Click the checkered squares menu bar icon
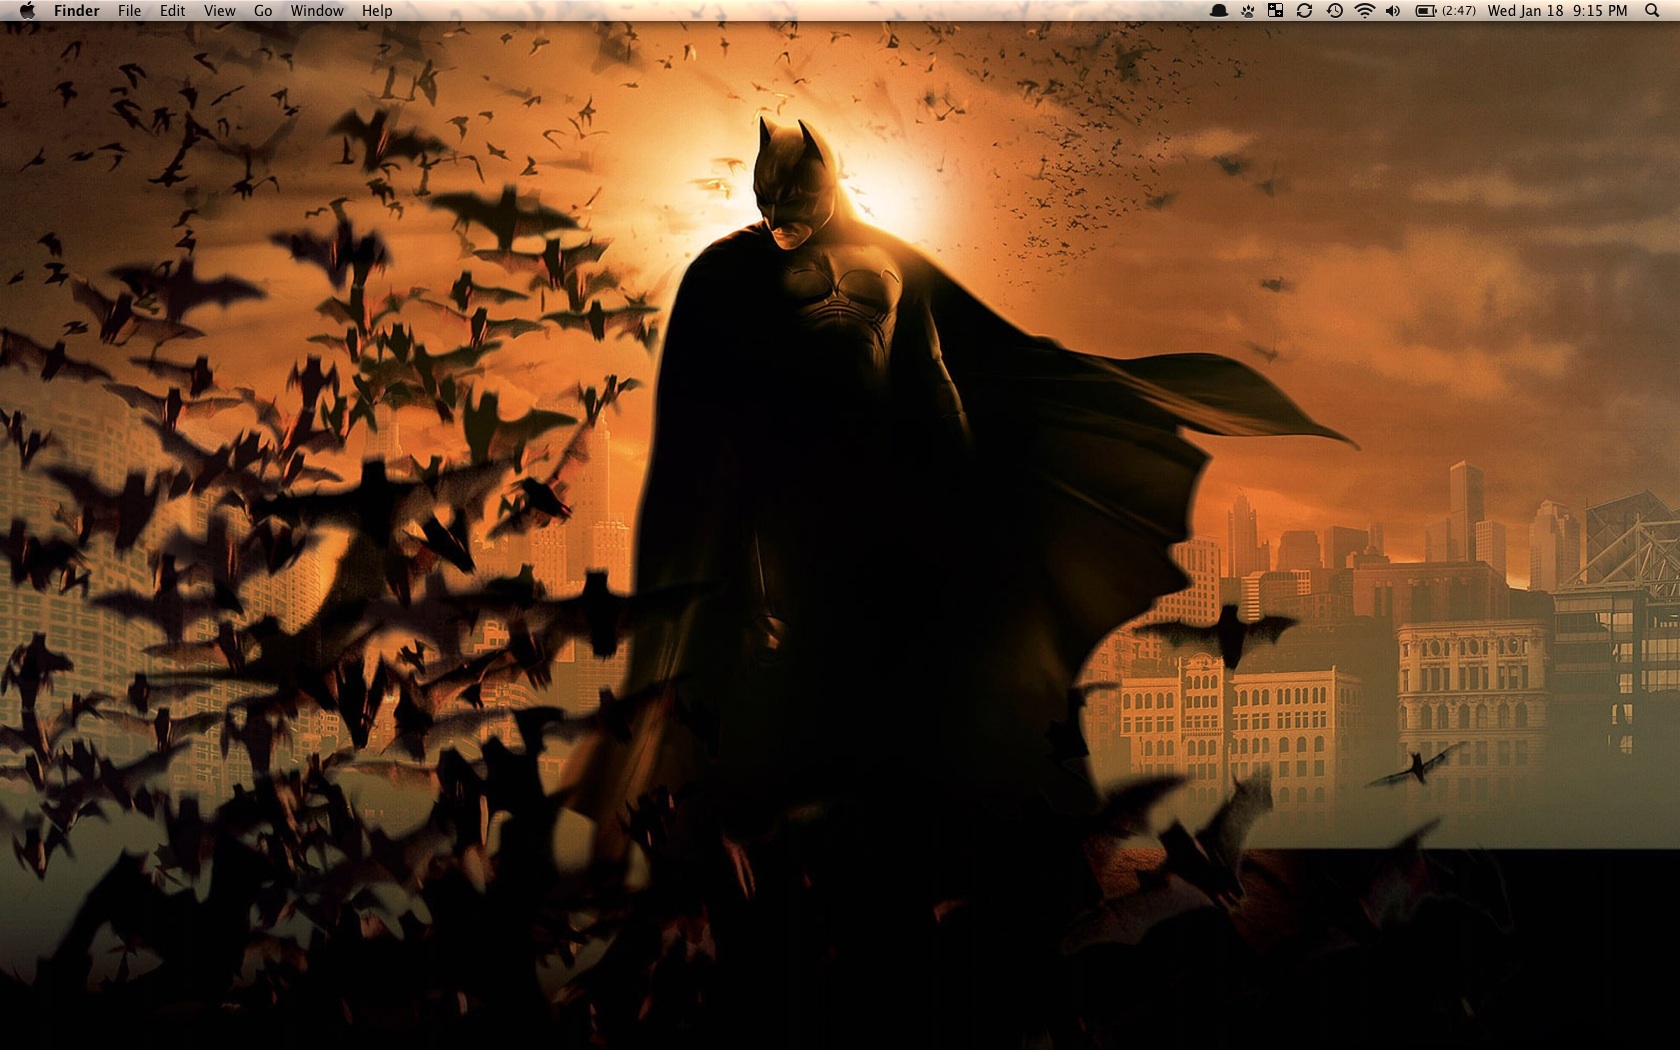The image size is (1680, 1050). [x=1276, y=10]
